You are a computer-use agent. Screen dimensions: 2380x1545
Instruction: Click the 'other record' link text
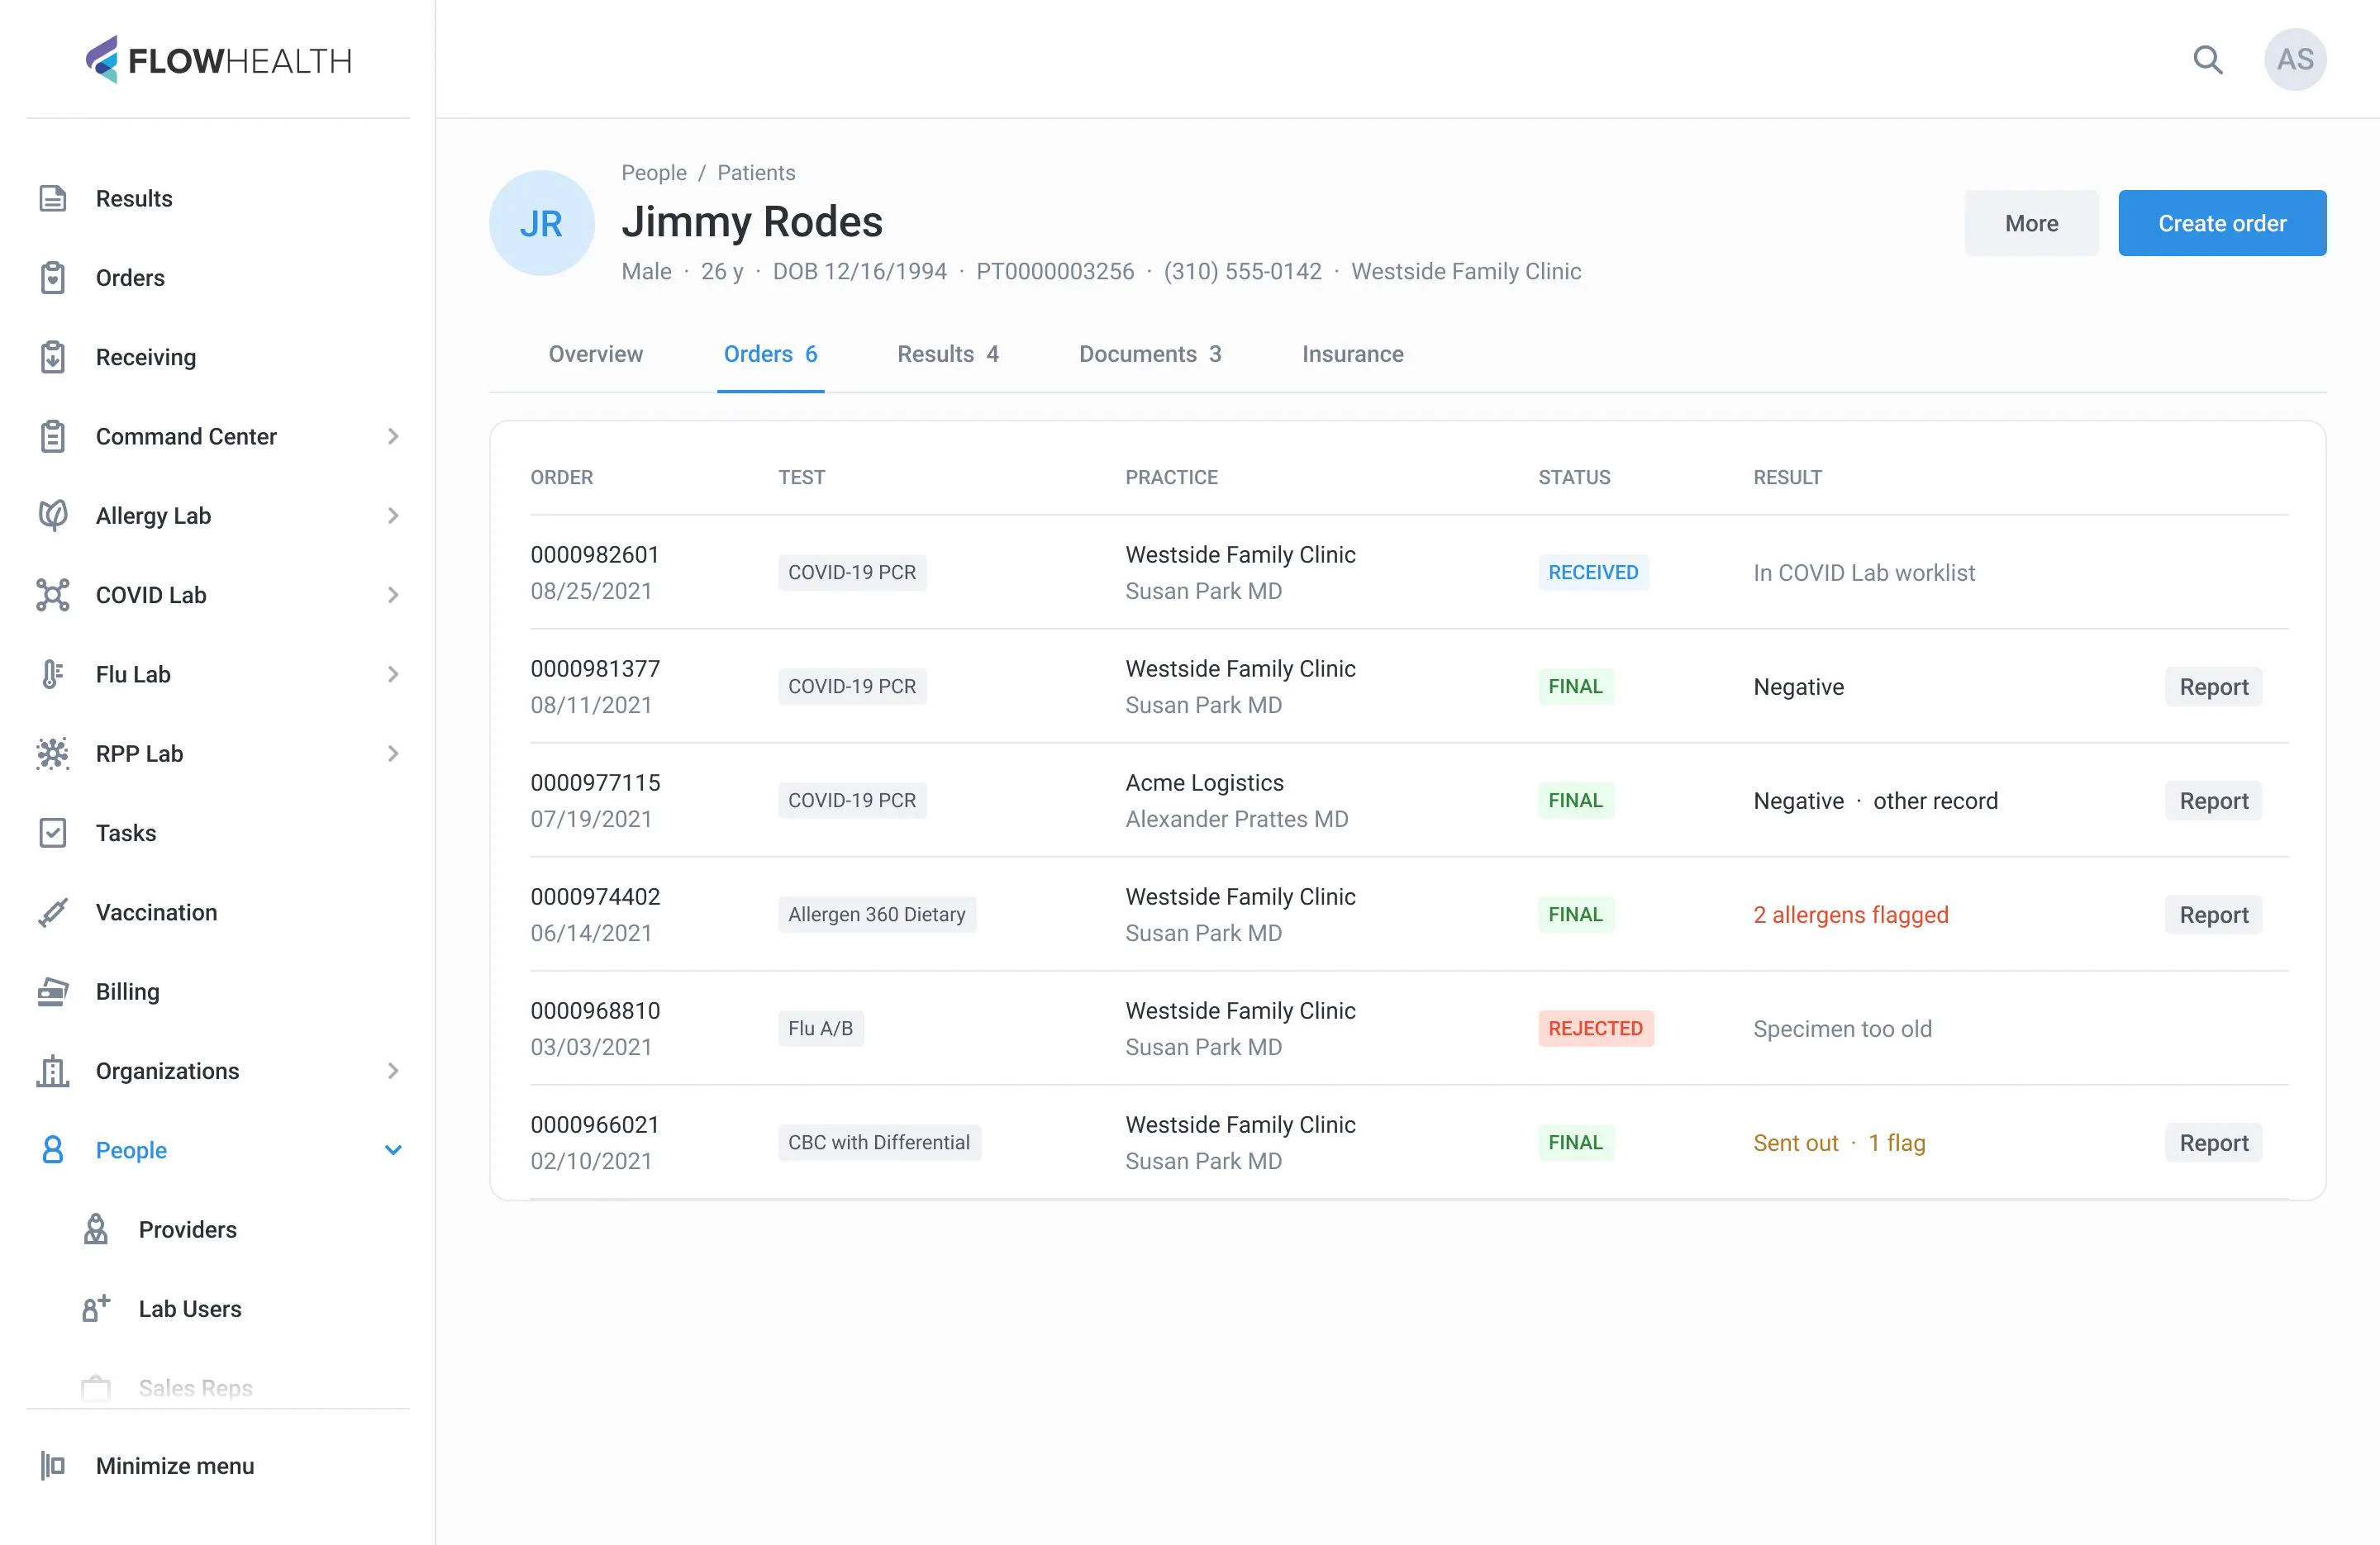point(1935,801)
